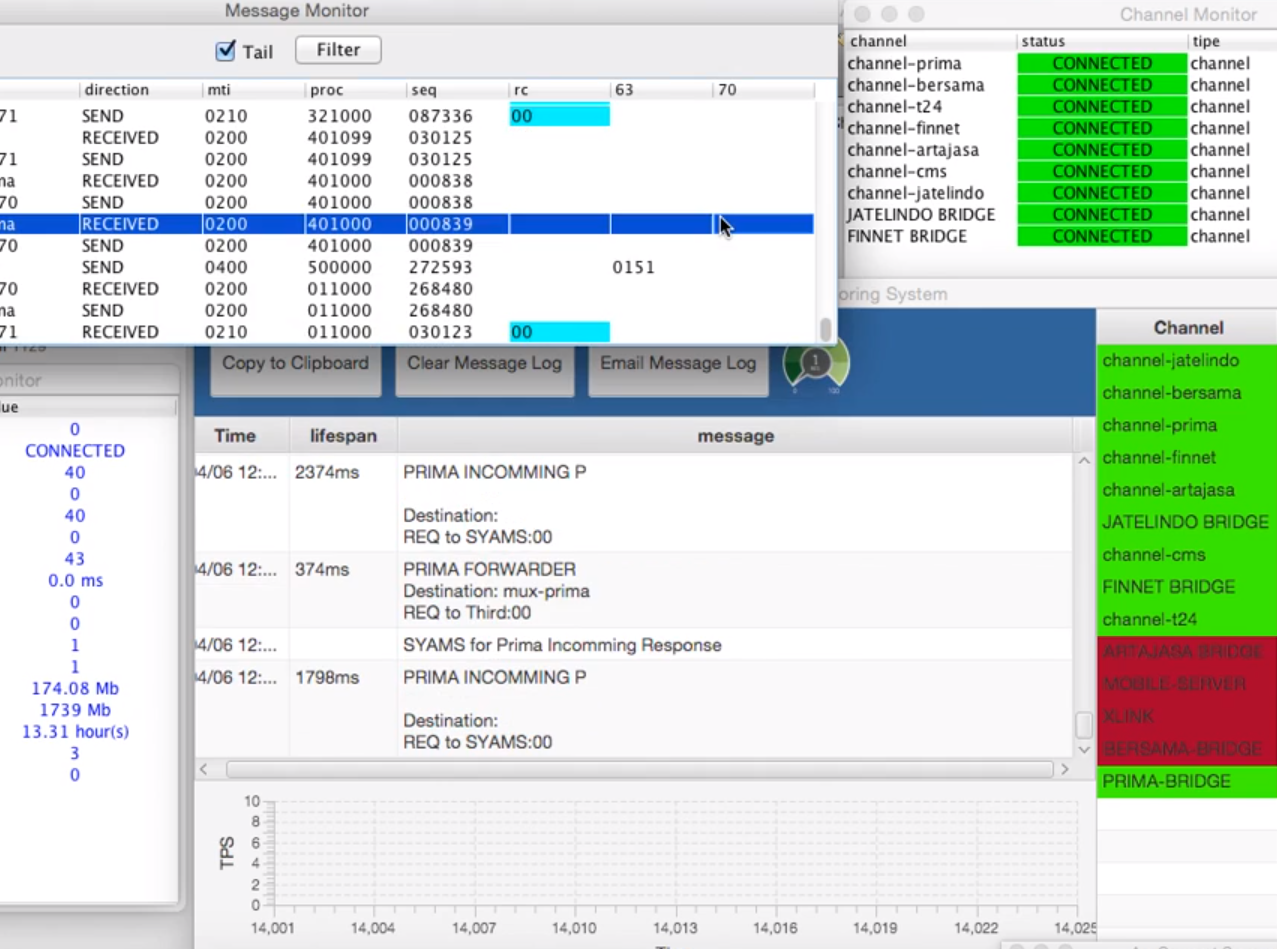Click the TPS gauge dial icon
This screenshot has width=1277, height=949.
click(x=815, y=363)
